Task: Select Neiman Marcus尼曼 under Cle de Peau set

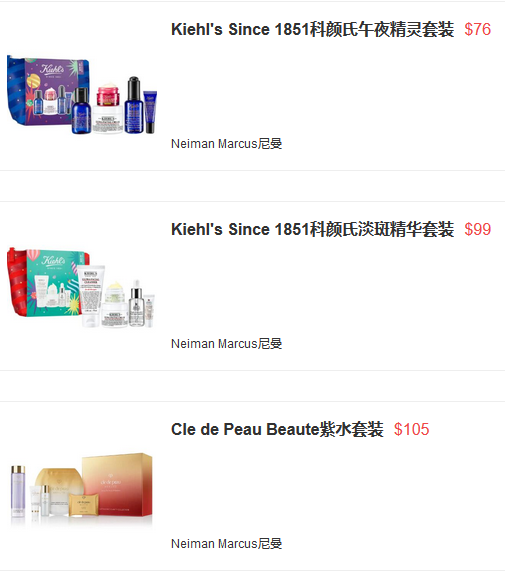Action: pos(226,544)
